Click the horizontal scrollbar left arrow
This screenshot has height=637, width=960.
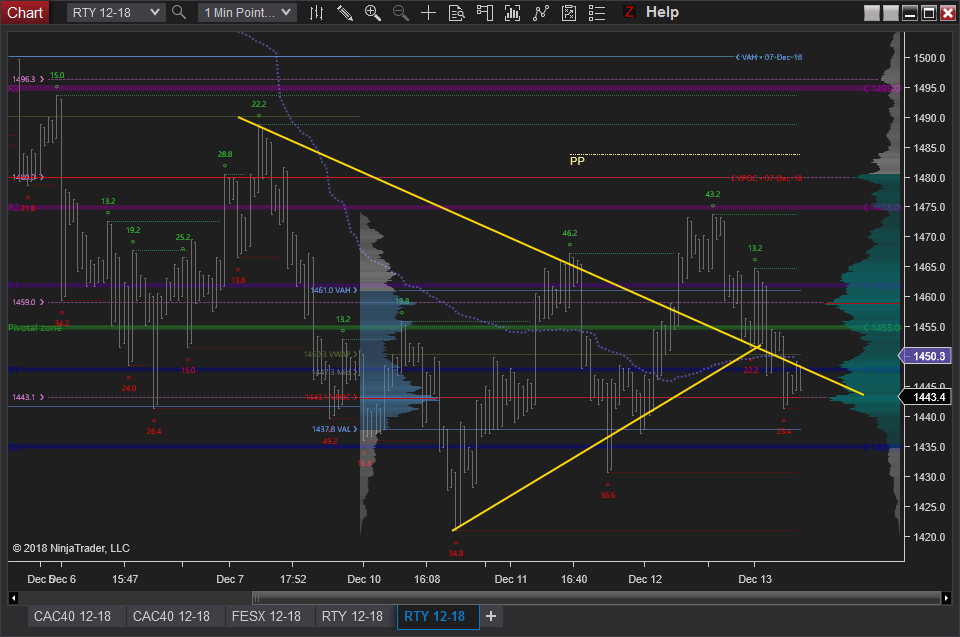(x=13, y=598)
